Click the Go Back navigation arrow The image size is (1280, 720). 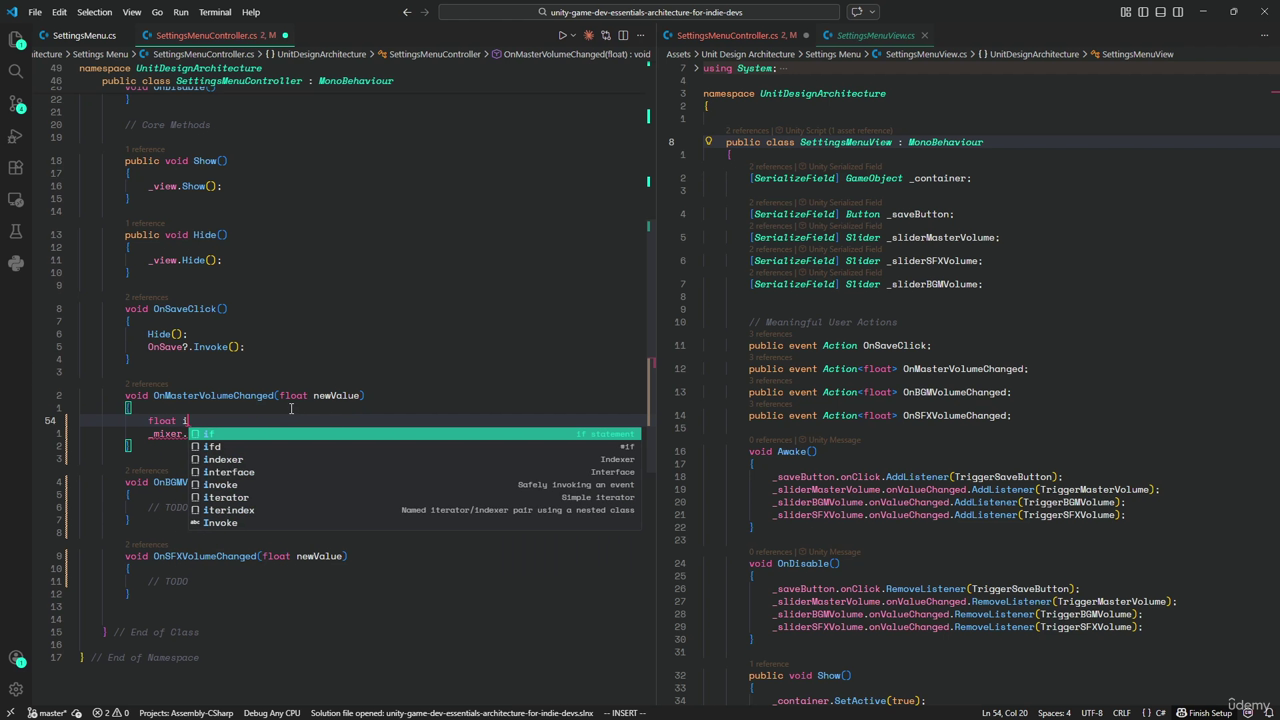(x=407, y=12)
